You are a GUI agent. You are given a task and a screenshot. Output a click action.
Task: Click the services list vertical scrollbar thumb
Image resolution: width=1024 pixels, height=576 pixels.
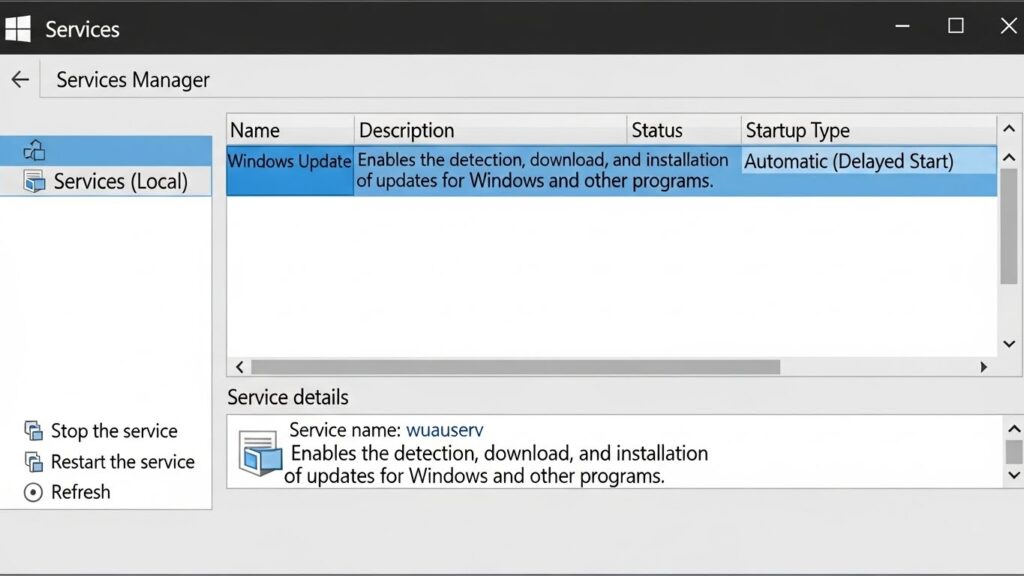(x=1009, y=226)
